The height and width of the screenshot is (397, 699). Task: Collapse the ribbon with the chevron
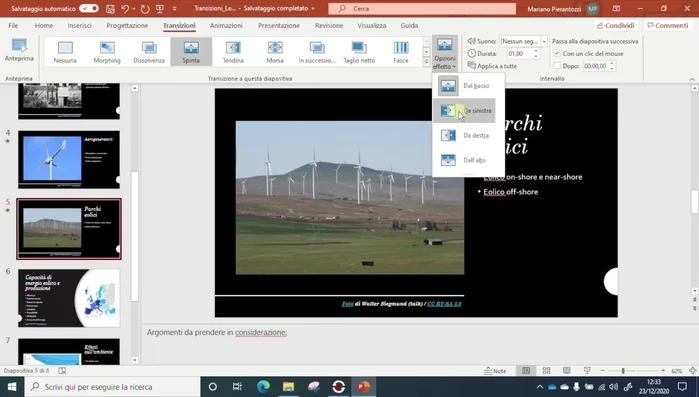tap(692, 79)
